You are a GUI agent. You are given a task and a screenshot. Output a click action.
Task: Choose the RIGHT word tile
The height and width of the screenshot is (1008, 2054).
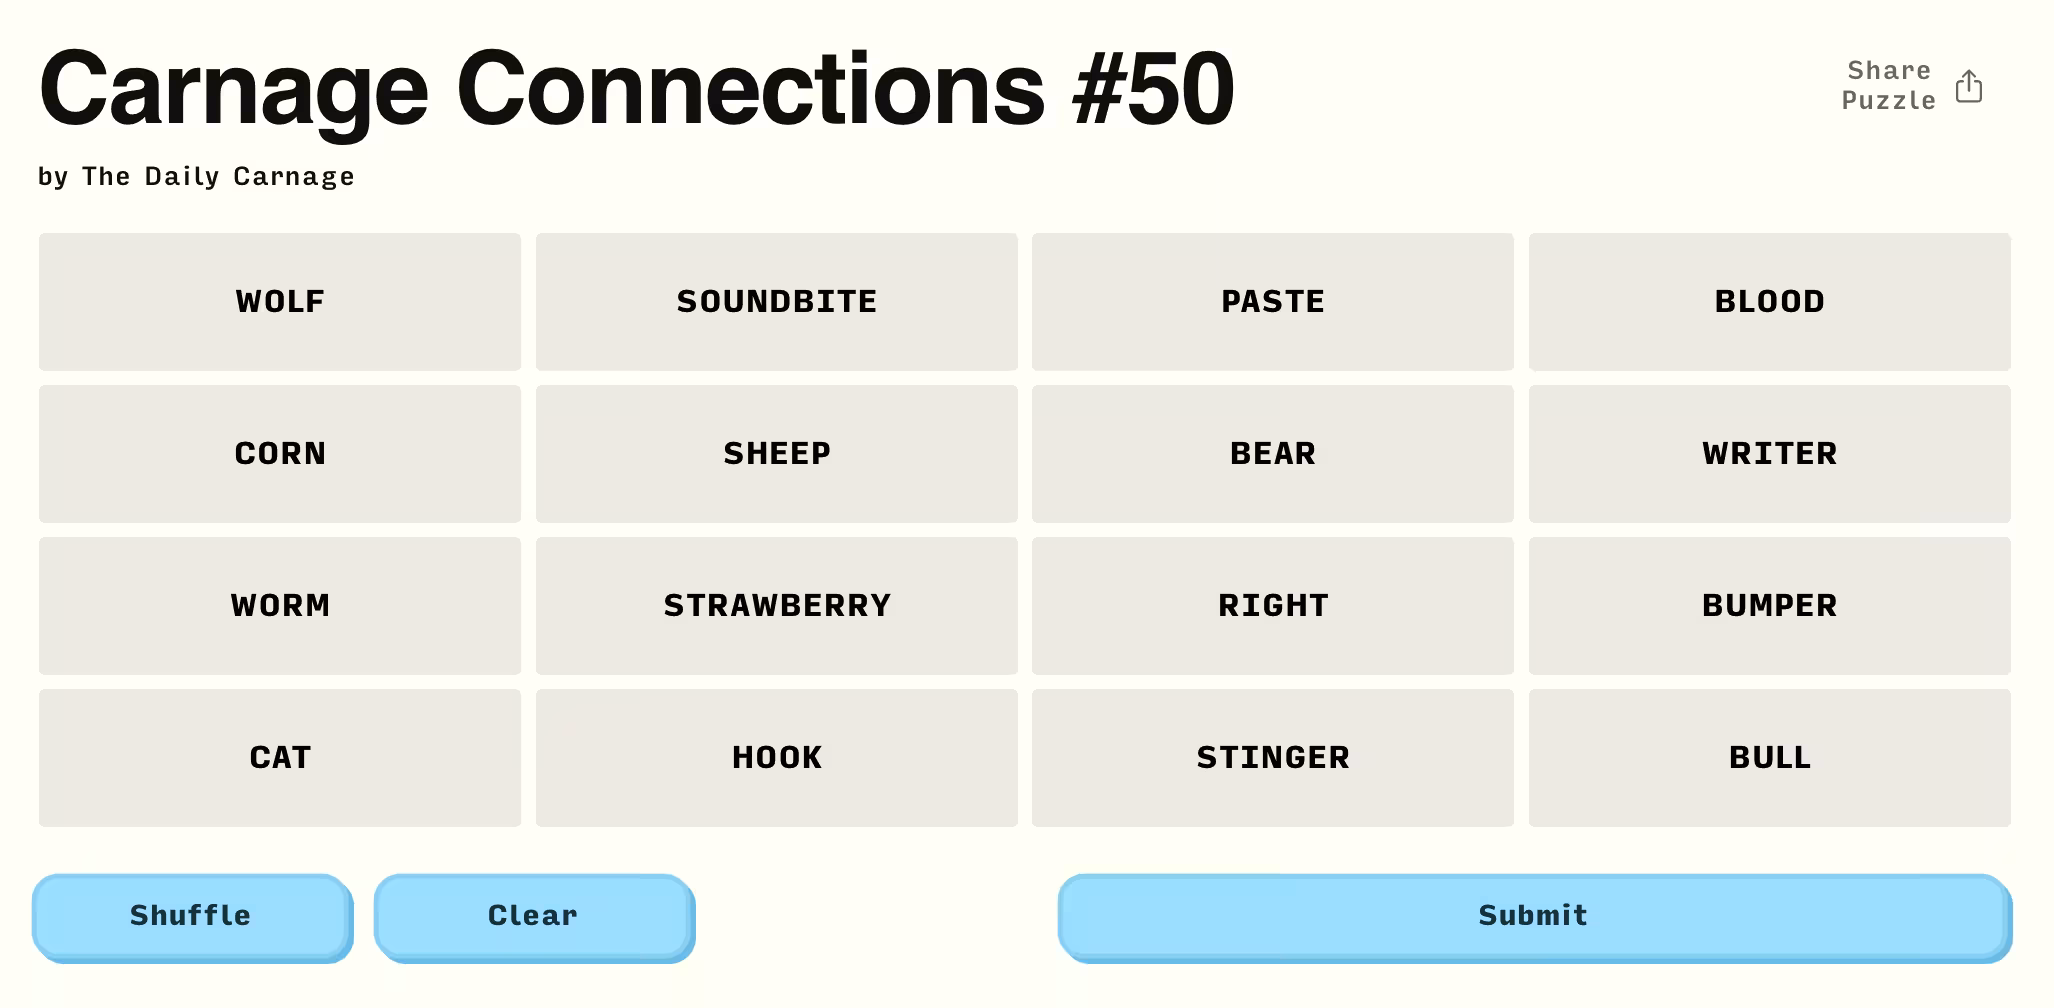(1272, 606)
